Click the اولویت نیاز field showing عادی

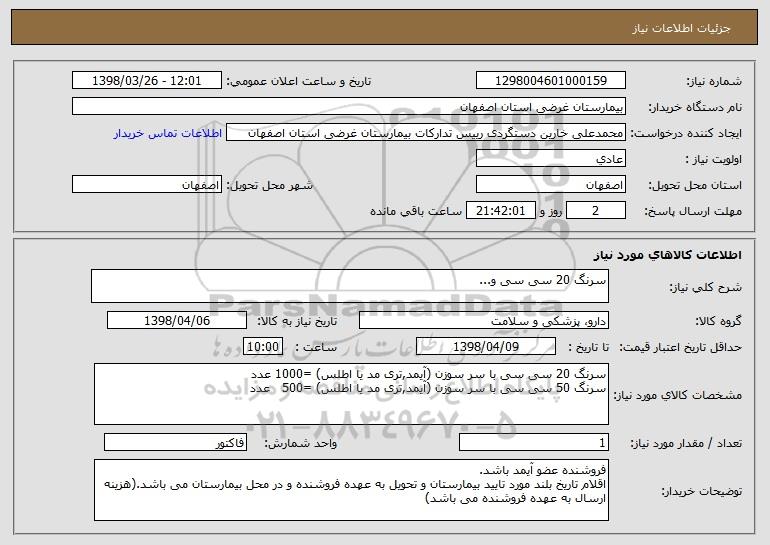[550, 159]
